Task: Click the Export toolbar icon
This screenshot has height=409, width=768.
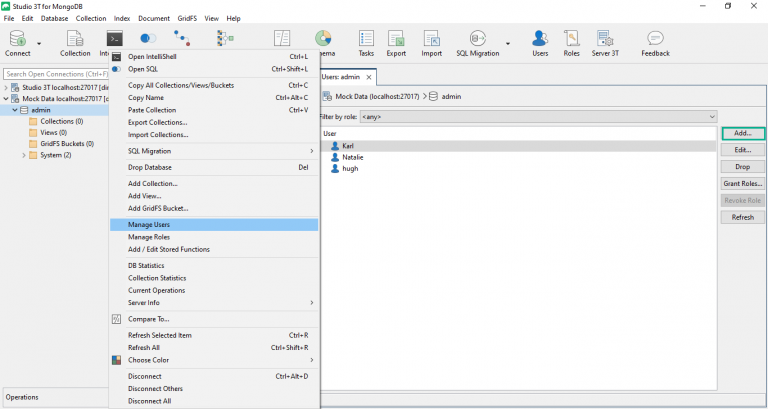Action: [397, 40]
